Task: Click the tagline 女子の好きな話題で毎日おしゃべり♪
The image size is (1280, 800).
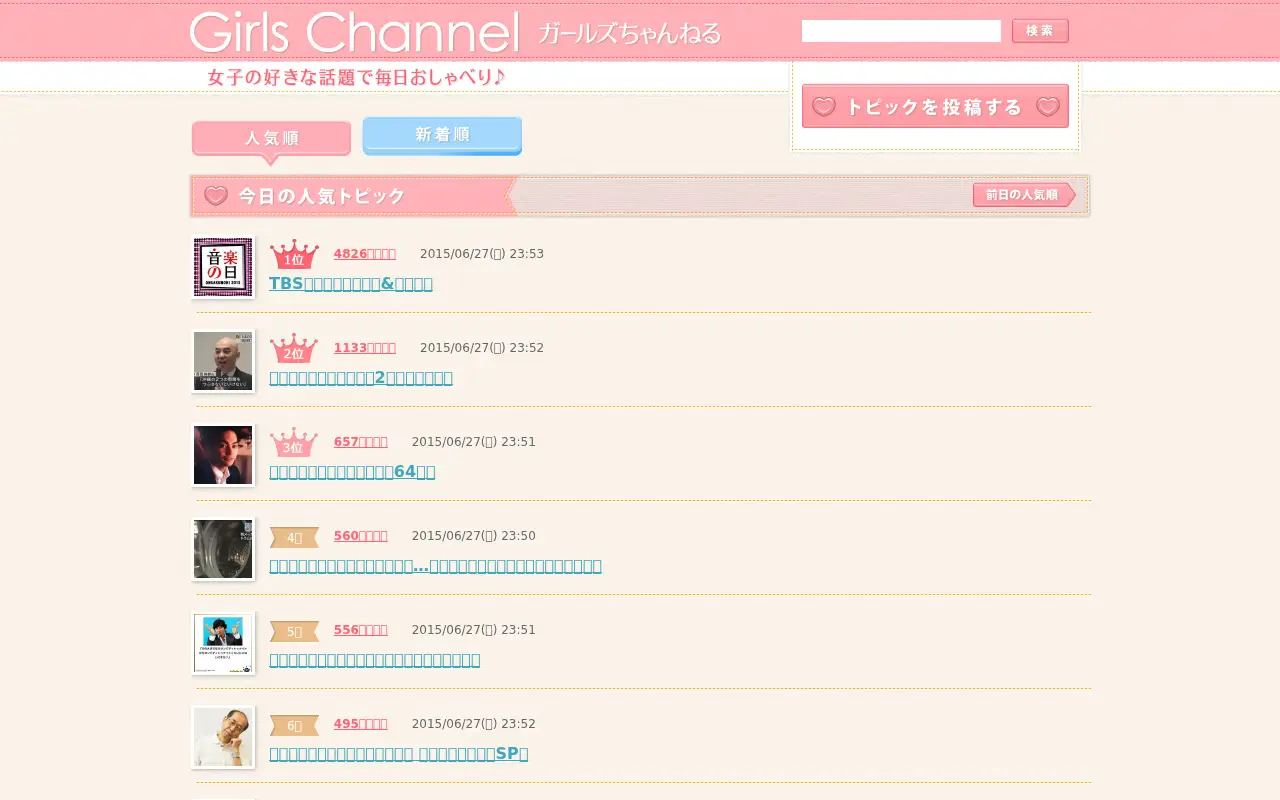Action: point(356,77)
